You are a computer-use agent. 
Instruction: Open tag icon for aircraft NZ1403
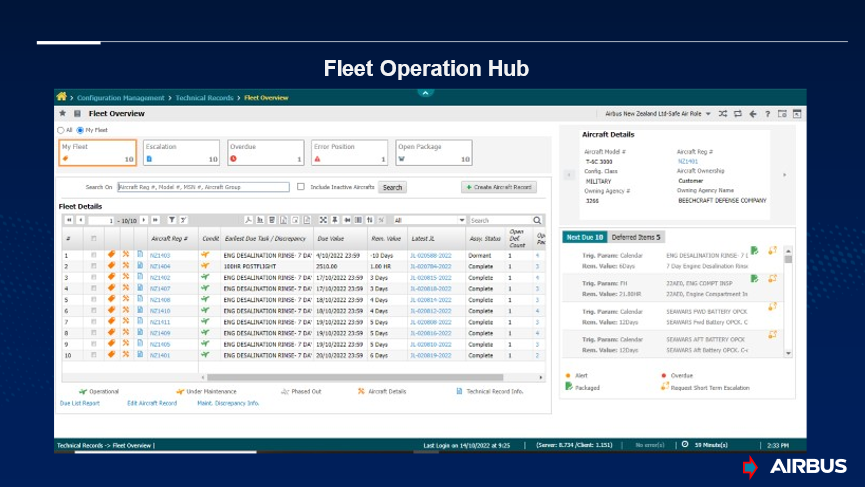111,255
